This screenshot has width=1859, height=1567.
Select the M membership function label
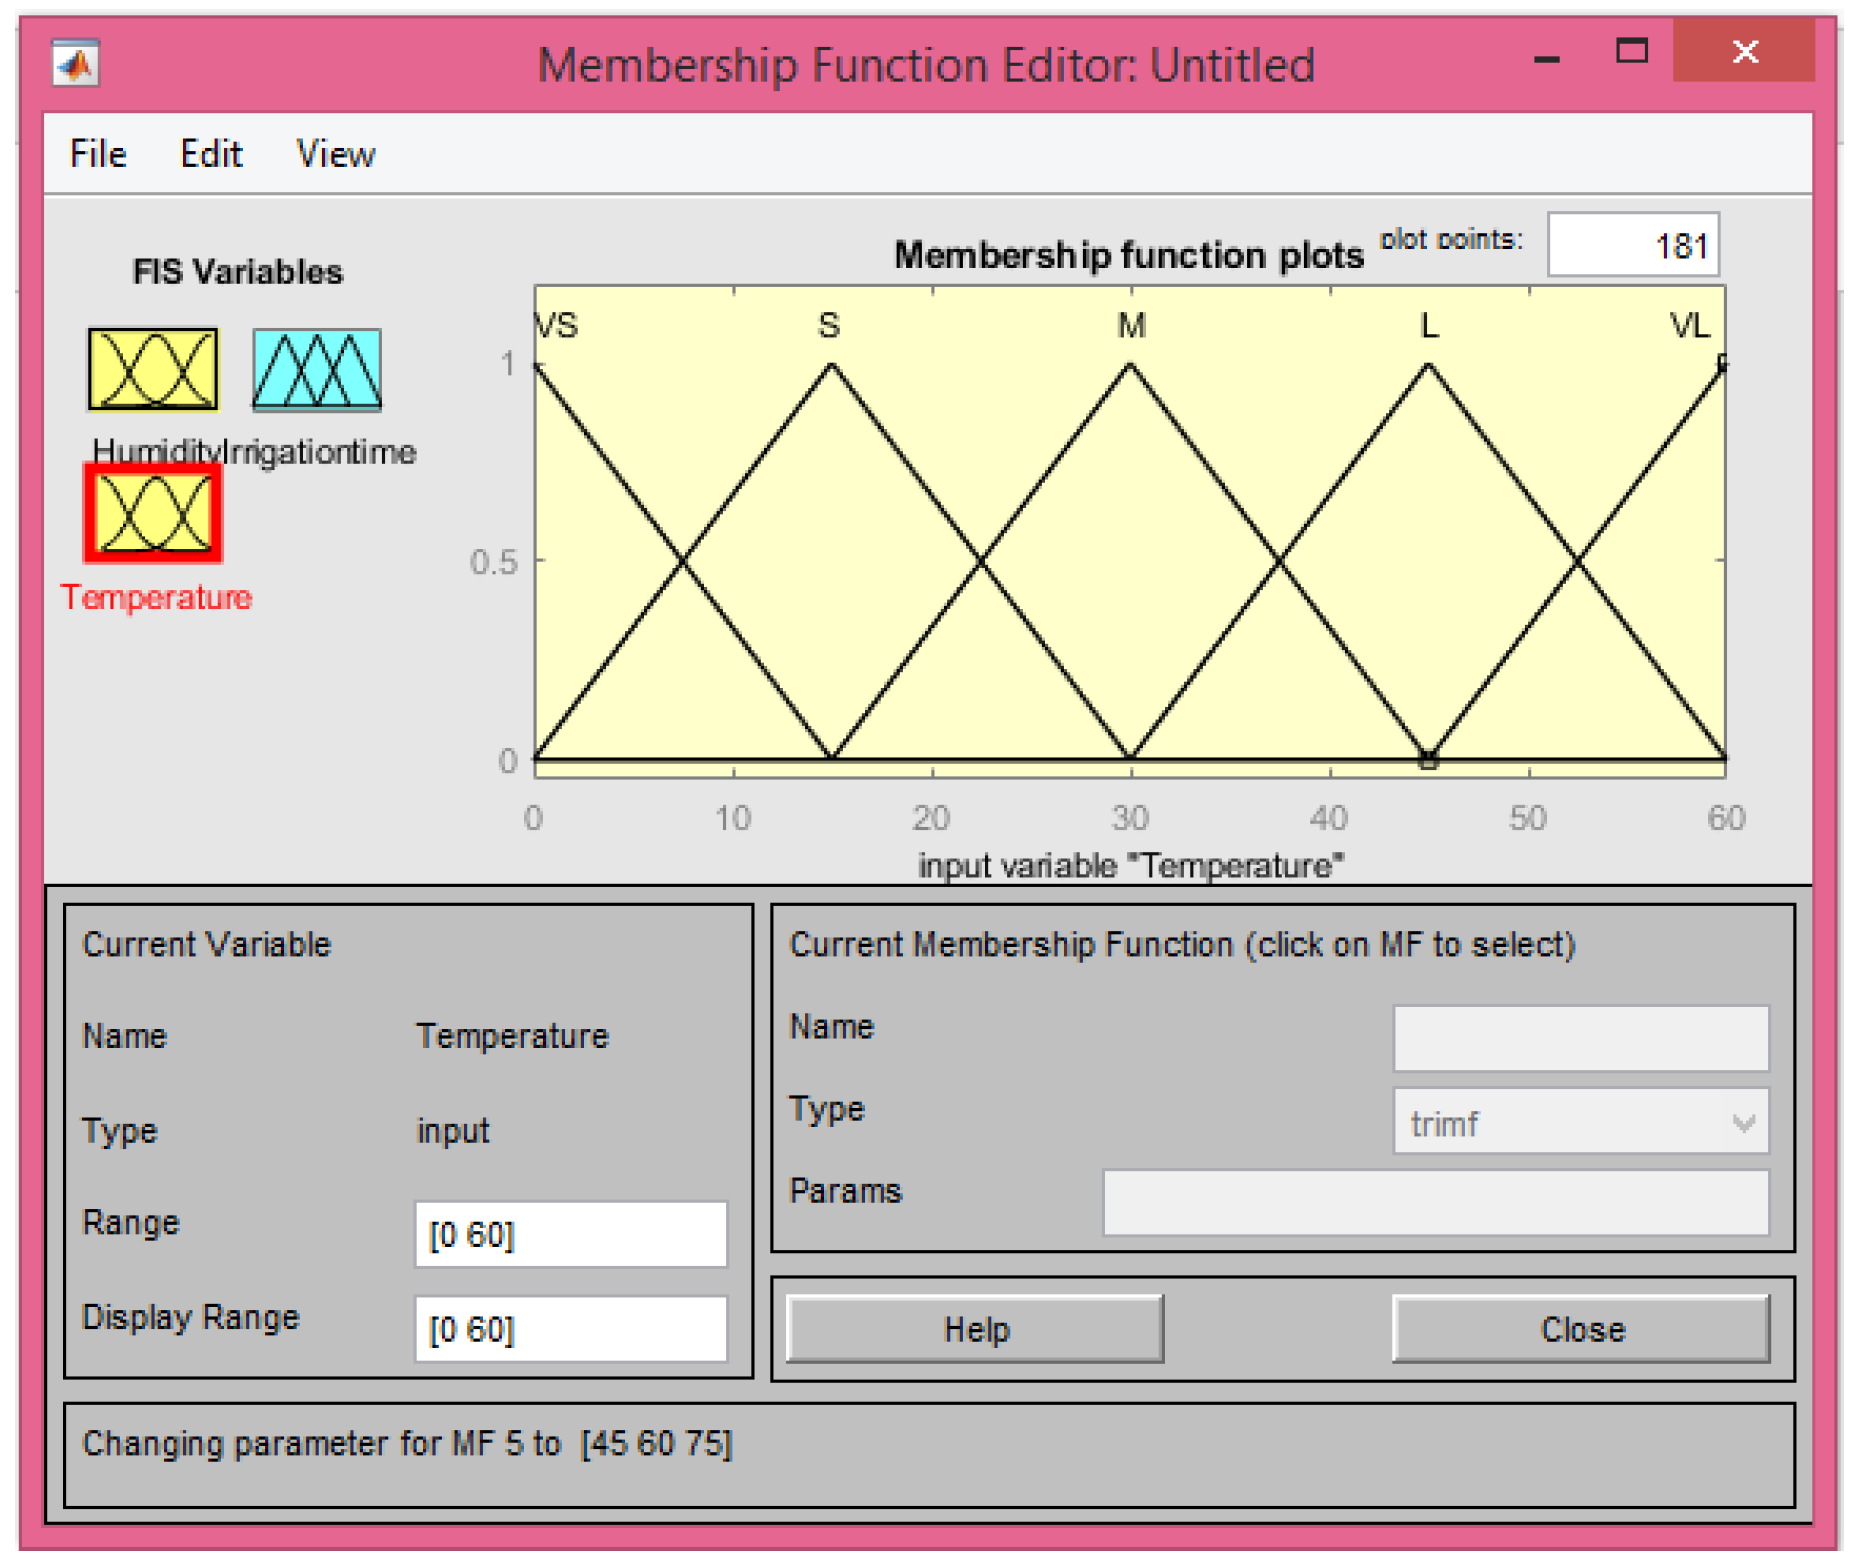(1131, 326)
